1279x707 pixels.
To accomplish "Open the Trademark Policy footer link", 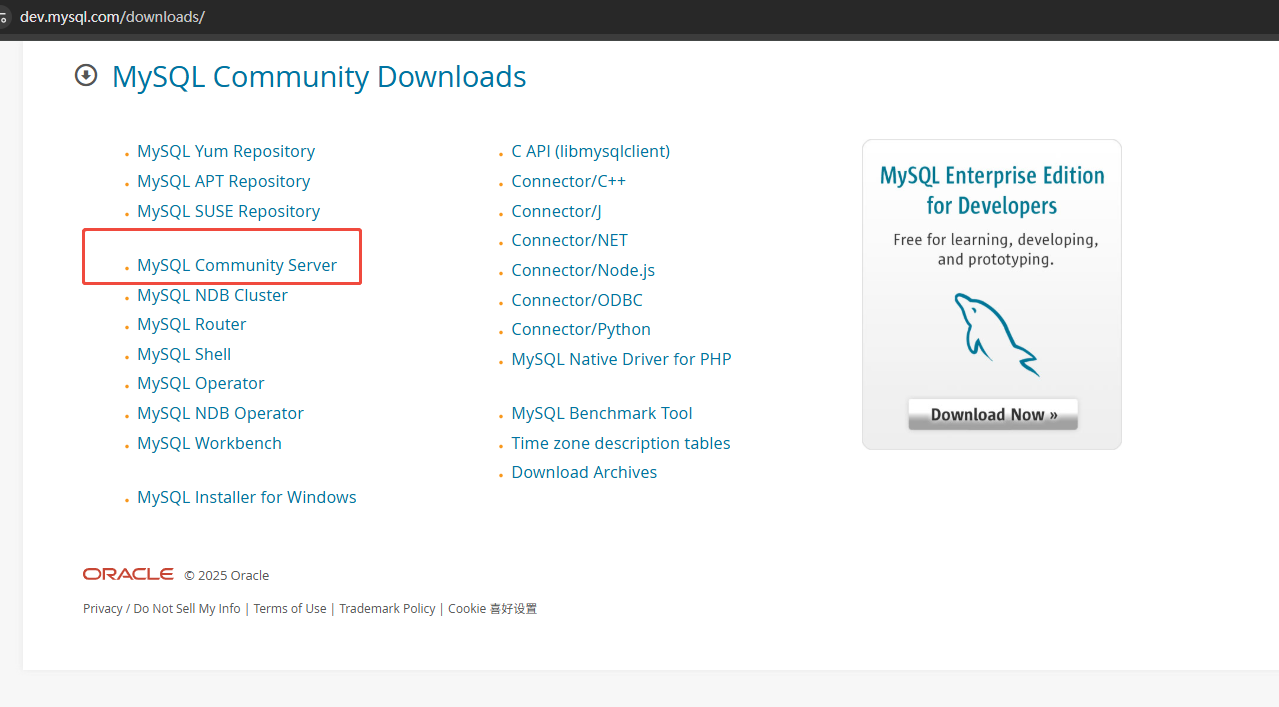I will (x=387, y=608).
